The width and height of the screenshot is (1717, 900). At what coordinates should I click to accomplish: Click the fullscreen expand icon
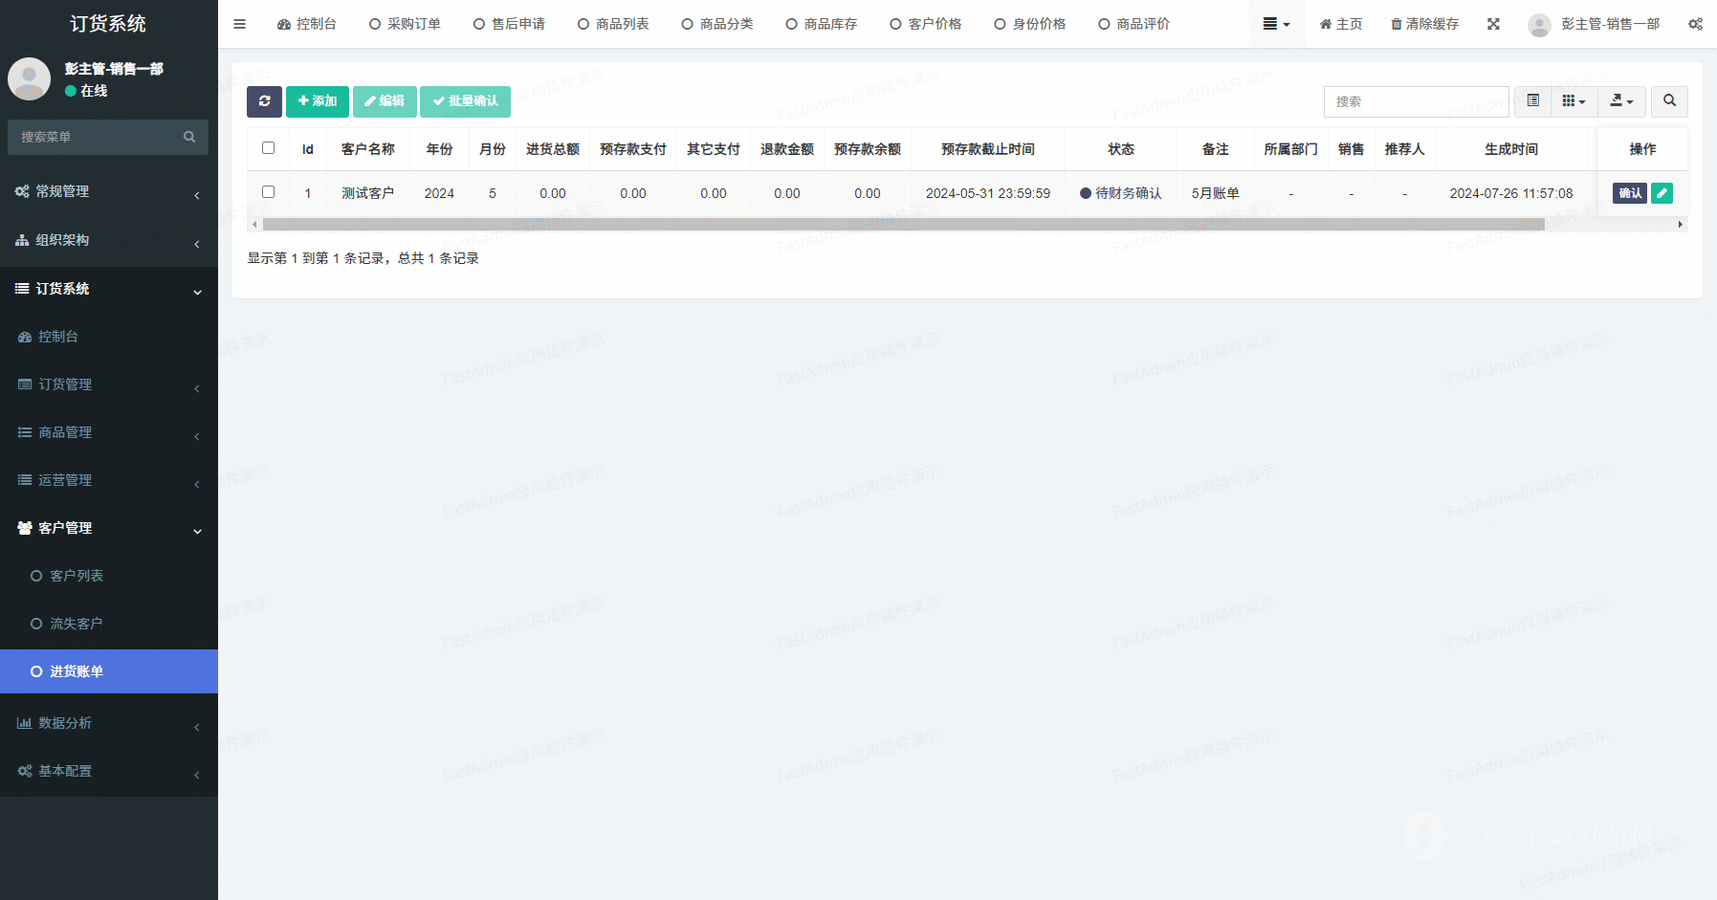(1493, 24)
